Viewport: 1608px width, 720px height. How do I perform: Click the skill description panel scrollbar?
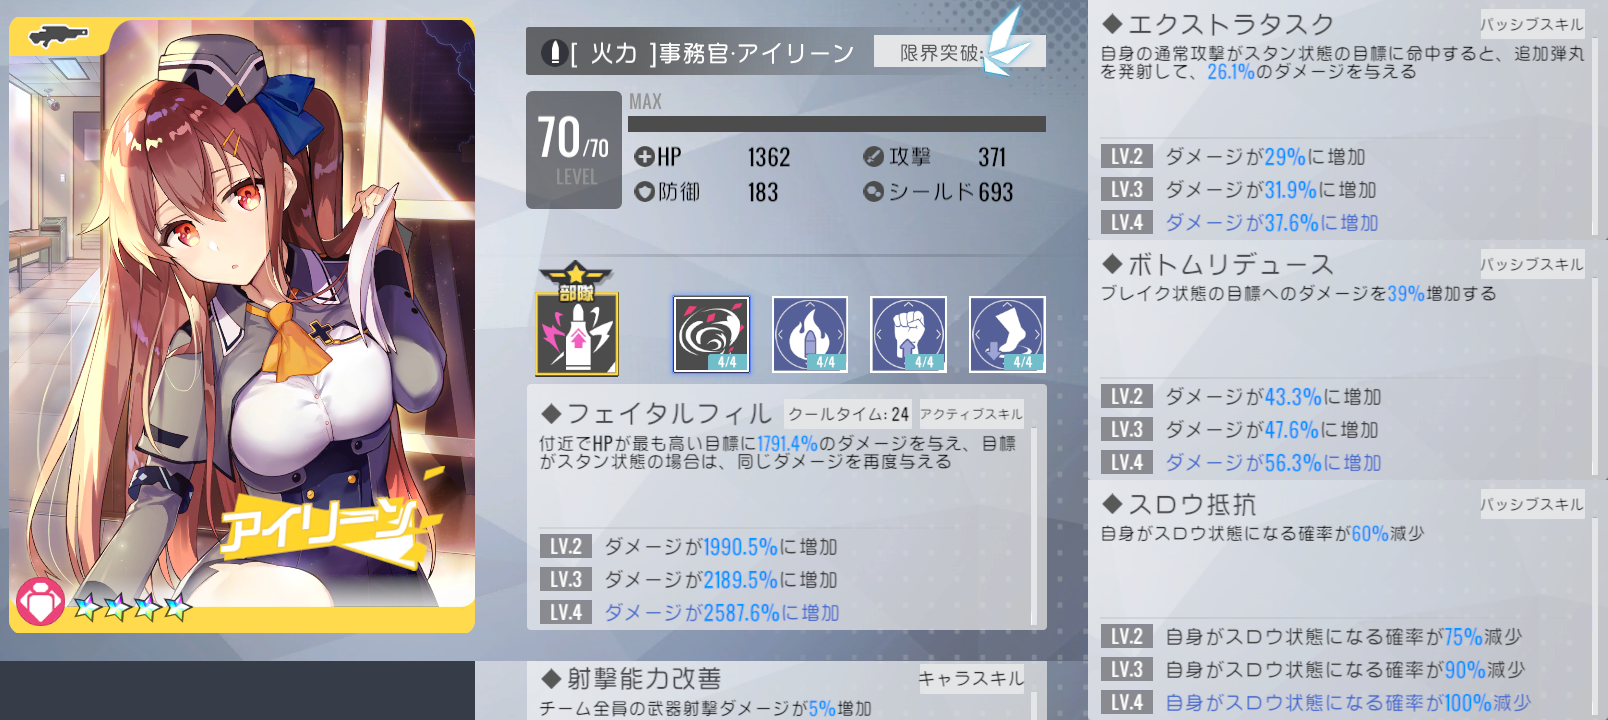tap(1034, 525)
